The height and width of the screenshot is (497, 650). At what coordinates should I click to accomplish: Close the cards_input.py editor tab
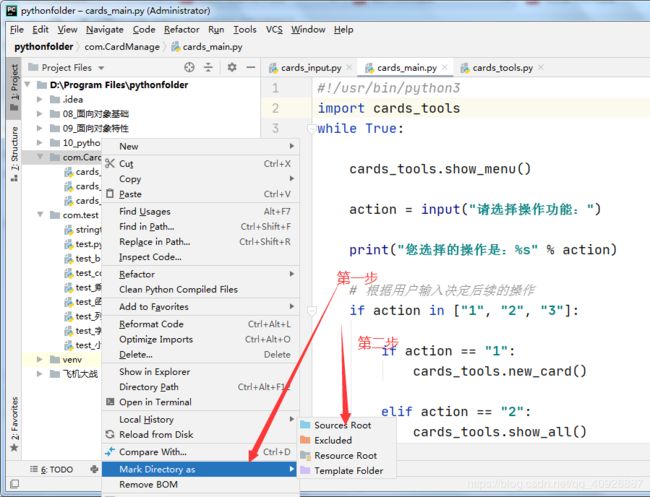pyautogui.click(x=349, y=68)
